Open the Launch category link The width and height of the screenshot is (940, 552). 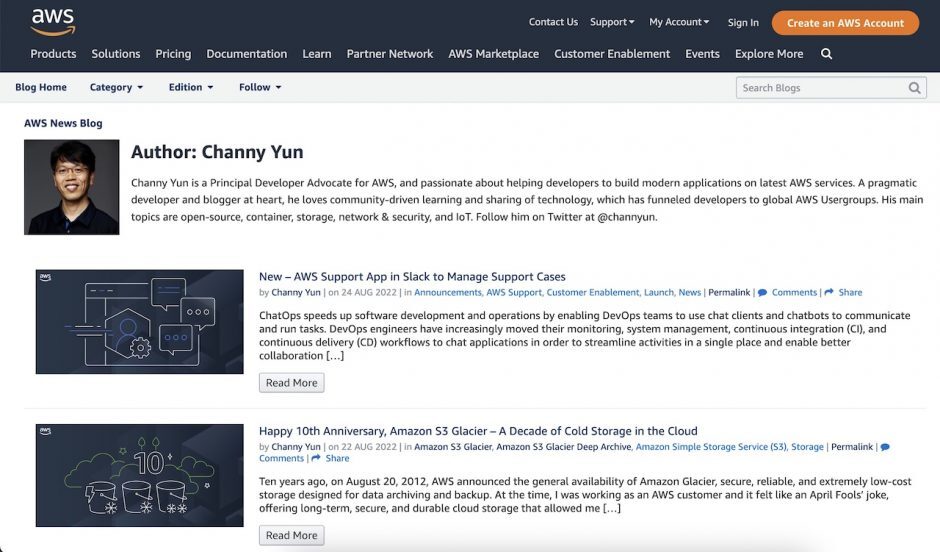(x=659, y=292)
